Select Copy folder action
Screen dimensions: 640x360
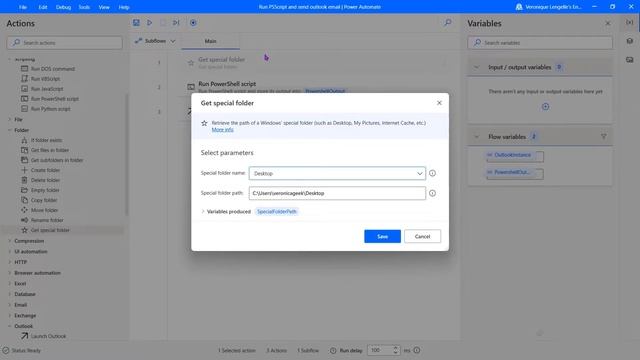(44, 200)
